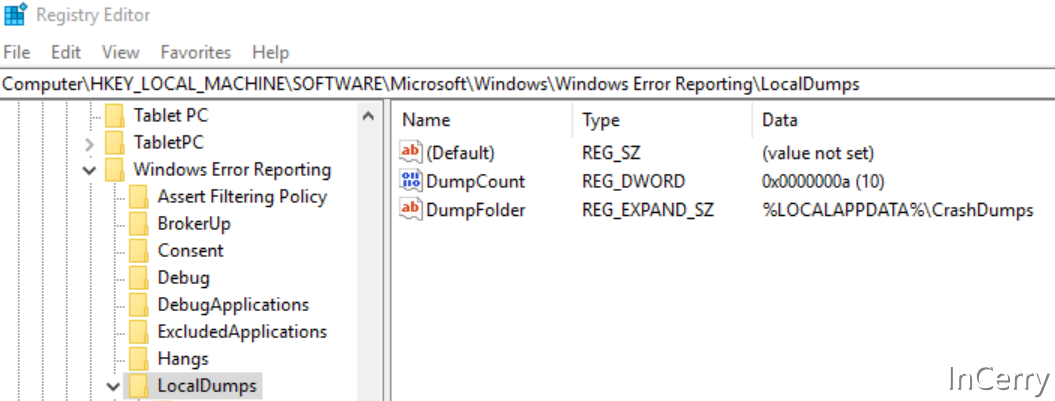The width and height of the screenshot is (1055, 401).
Task: Collapse the LocalDumps key chevron
Action: (114, 385)
